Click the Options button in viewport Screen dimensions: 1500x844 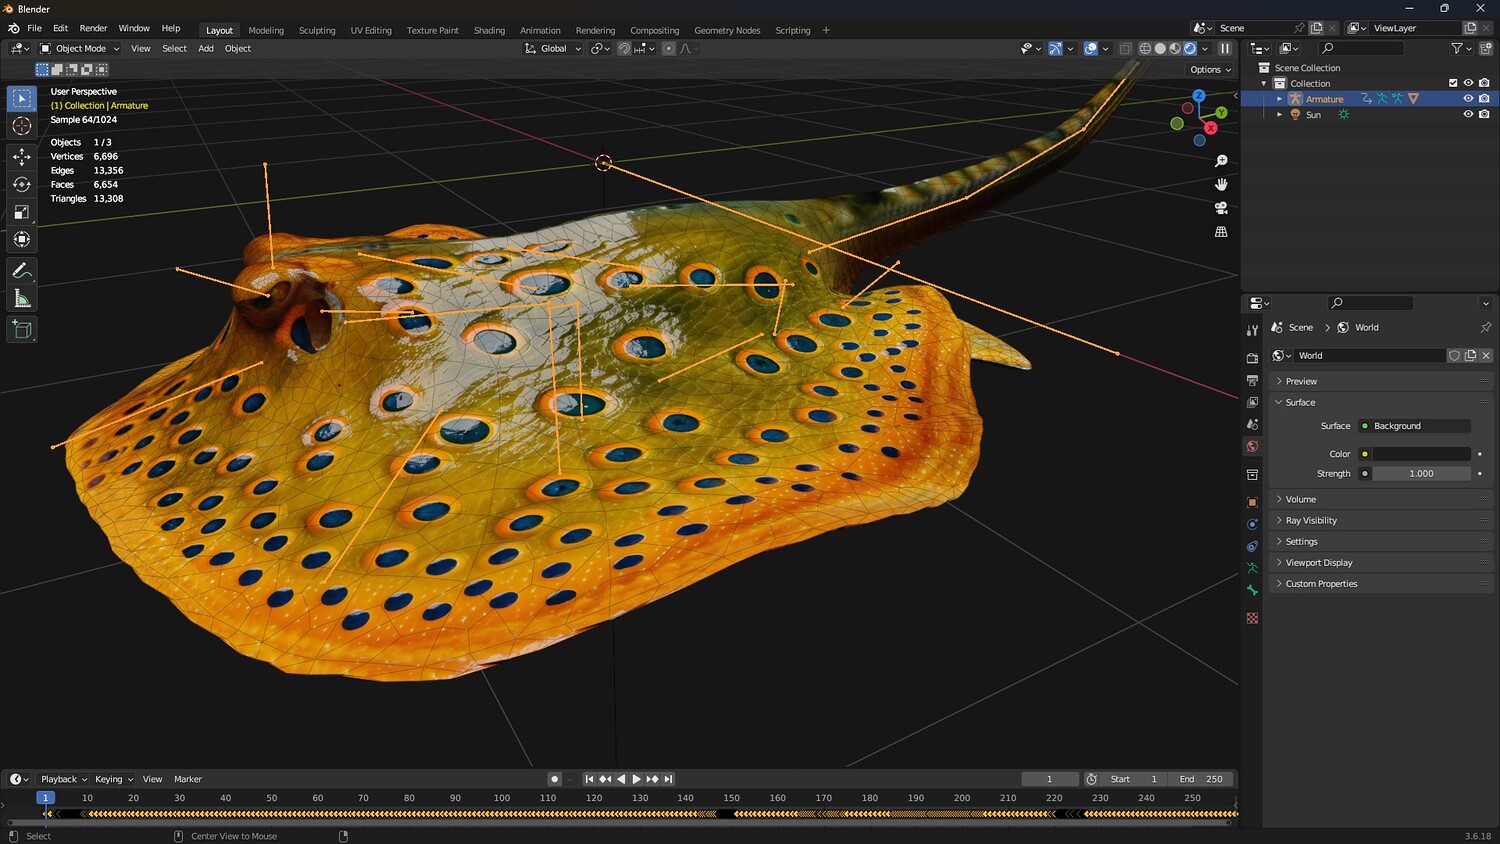pos(1210,69)
